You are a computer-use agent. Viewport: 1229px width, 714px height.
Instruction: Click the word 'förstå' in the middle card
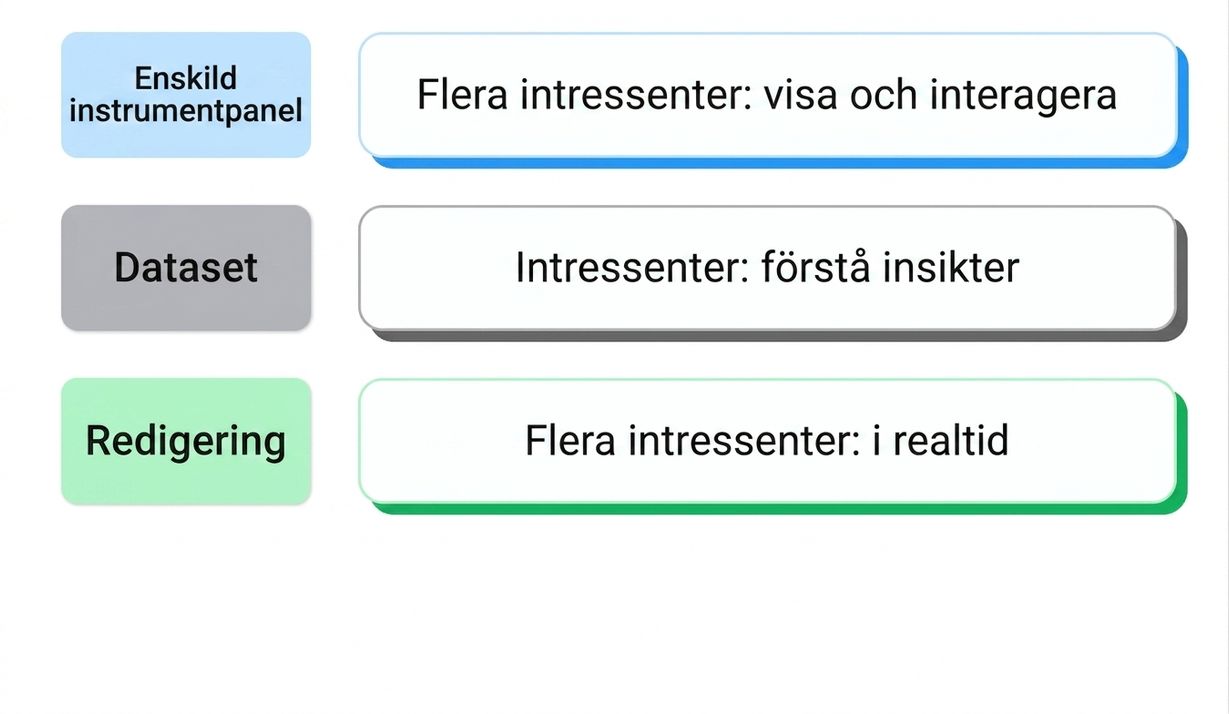pos(810,267)
